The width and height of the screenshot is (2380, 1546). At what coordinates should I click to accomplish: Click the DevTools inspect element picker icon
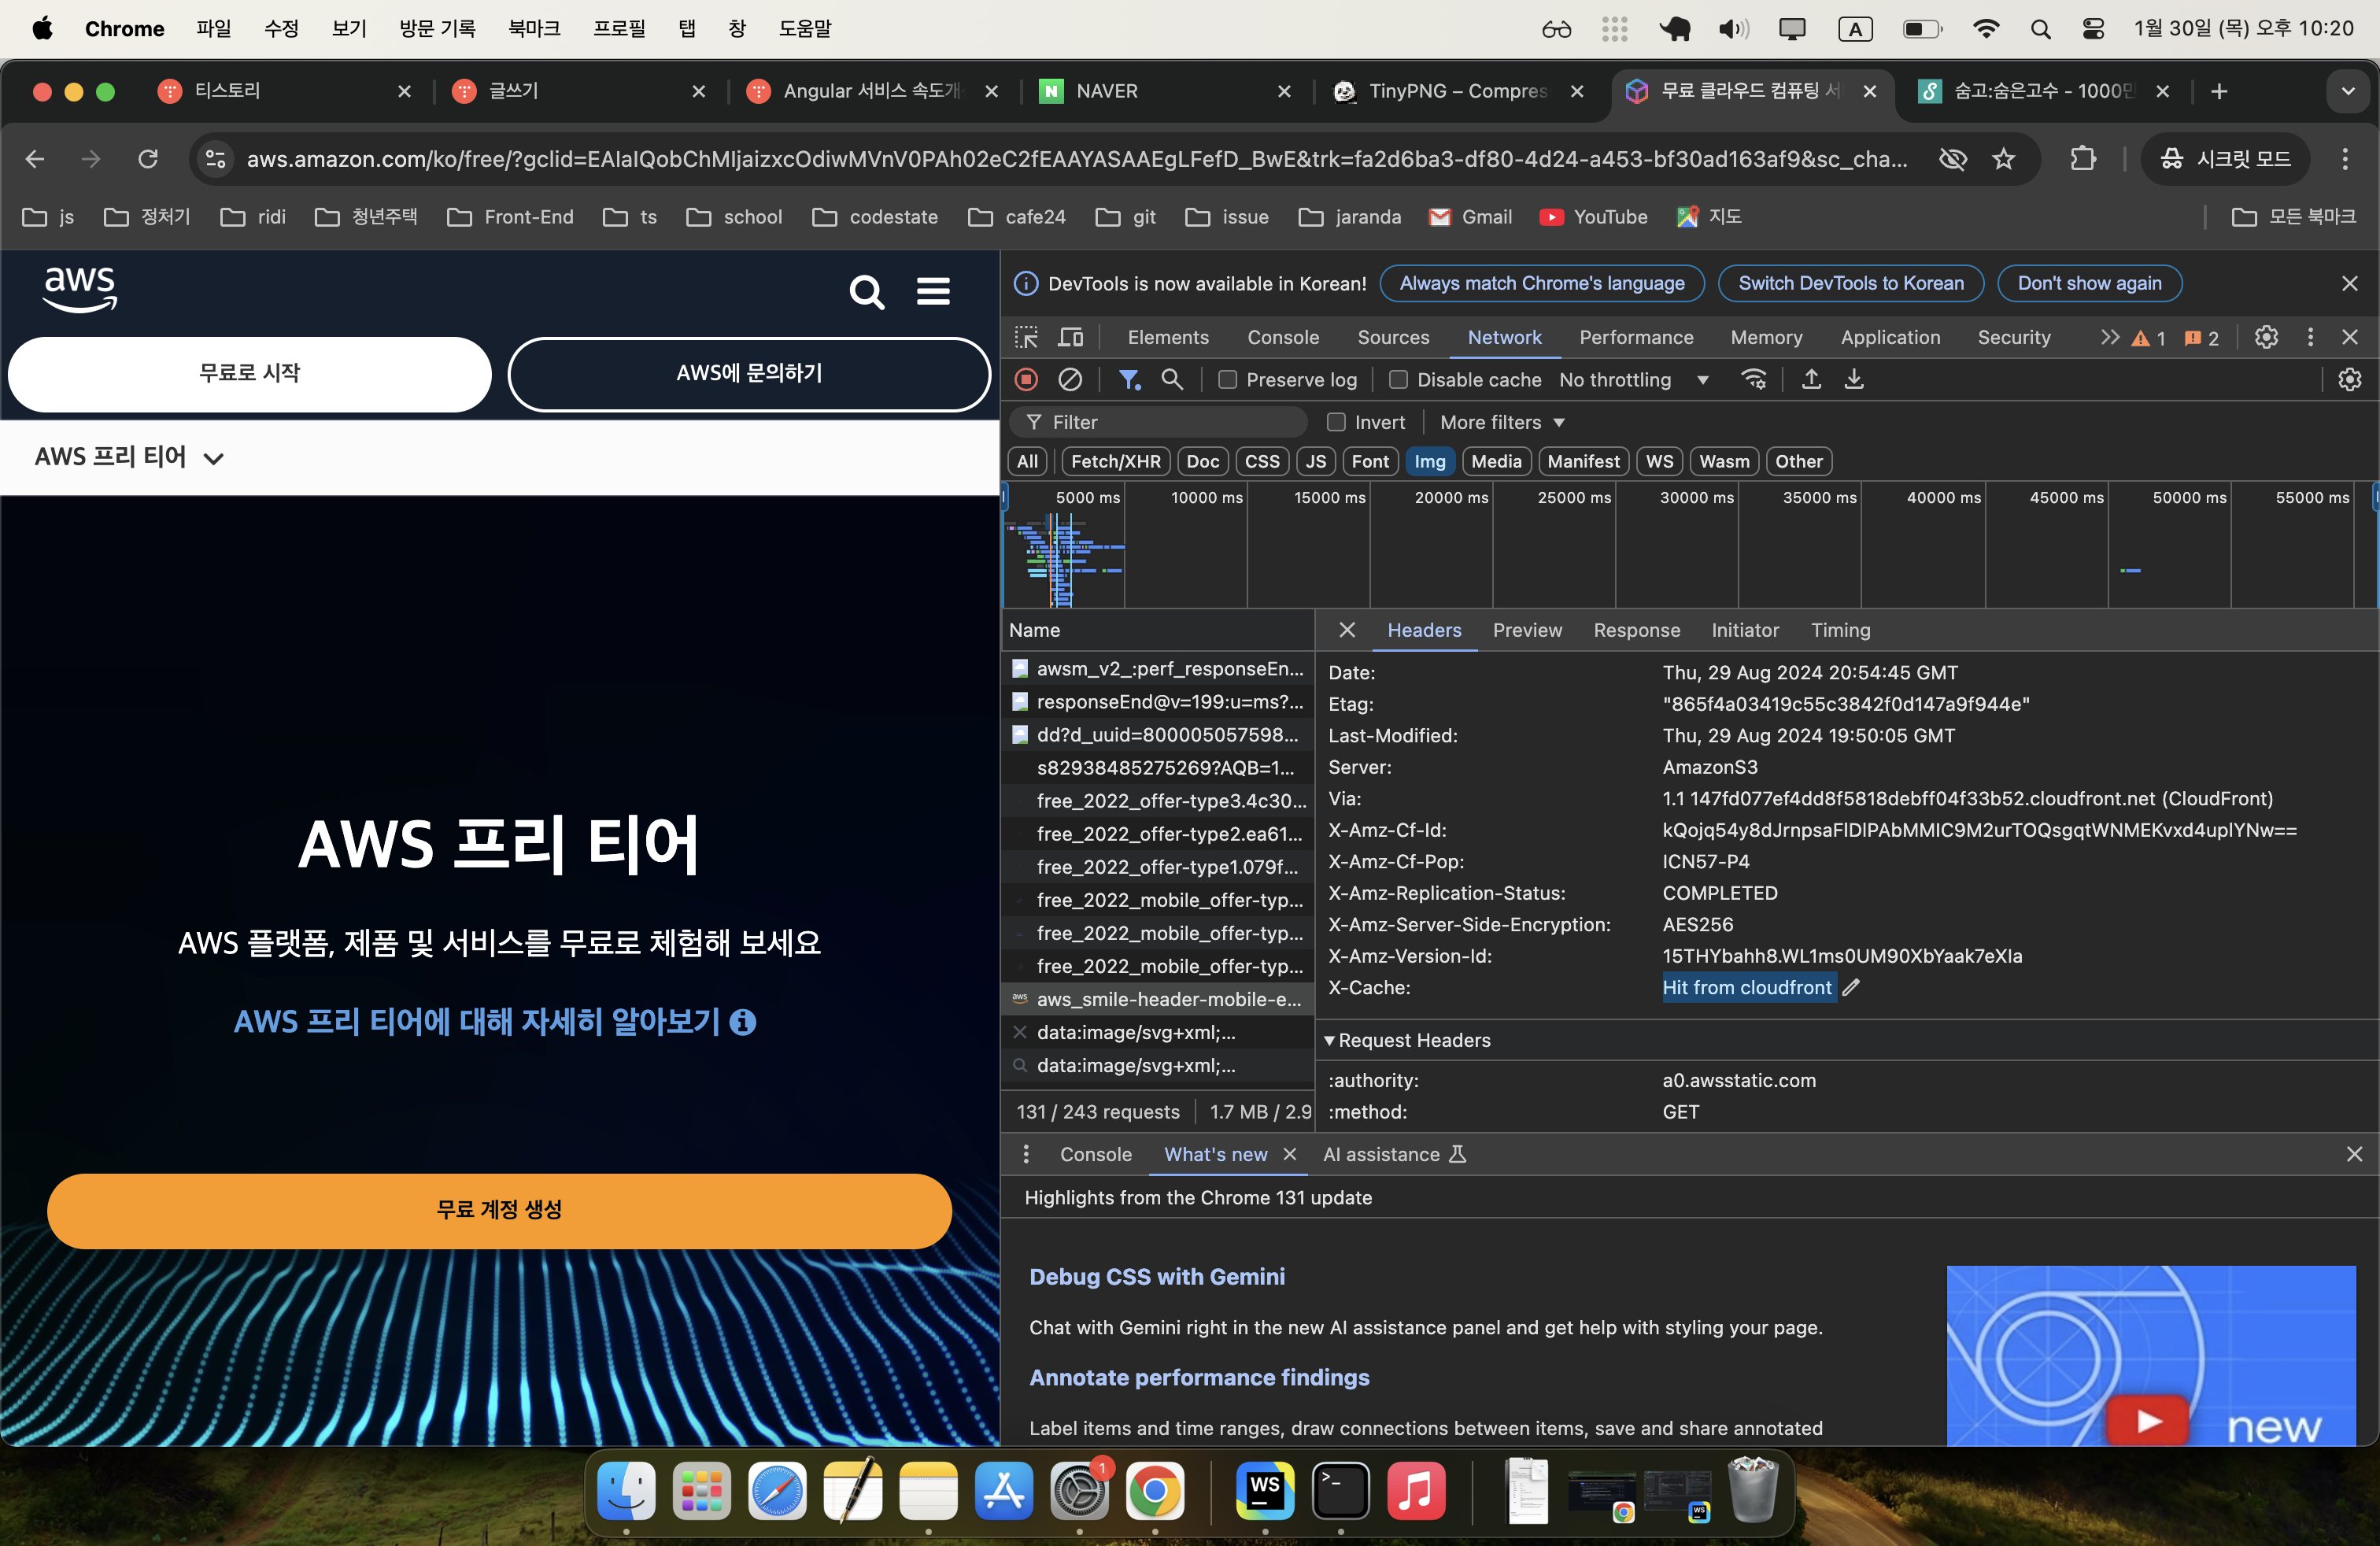click(1026, 338)
